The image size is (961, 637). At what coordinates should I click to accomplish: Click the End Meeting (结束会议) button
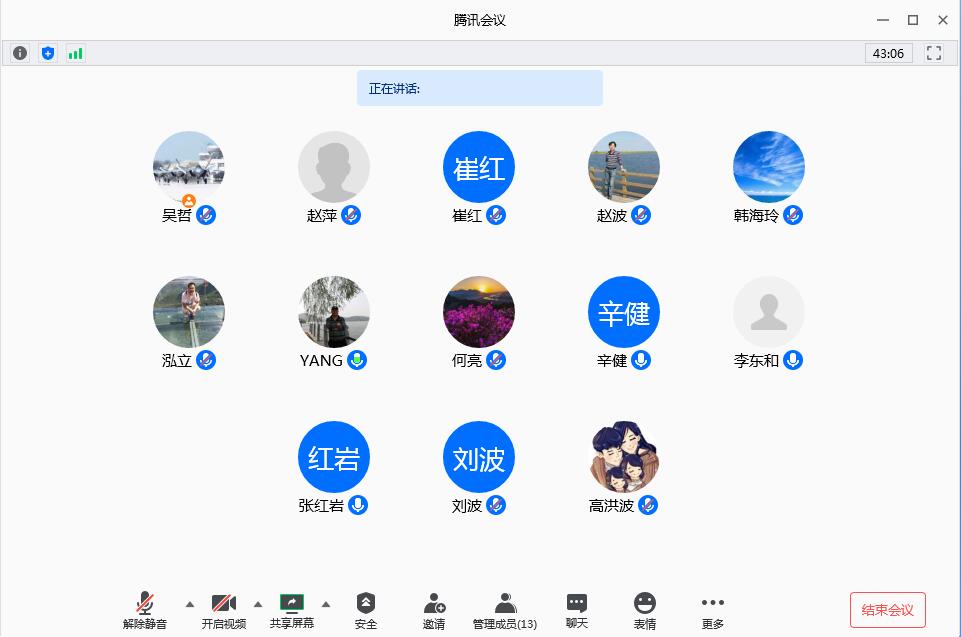[887, 610]
